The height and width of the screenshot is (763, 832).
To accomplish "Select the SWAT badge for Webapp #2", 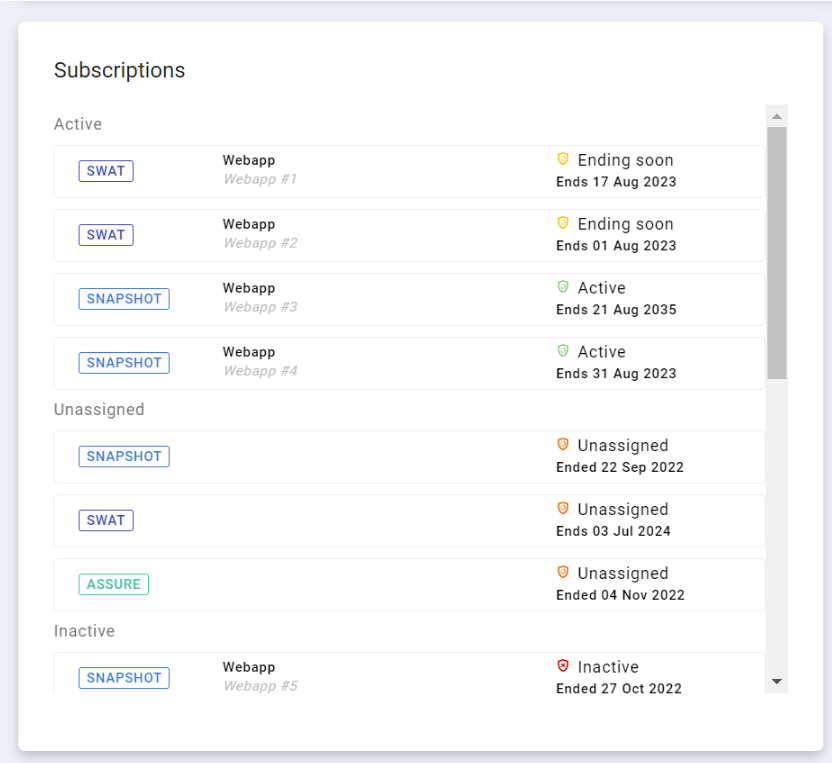I will [x=106, y=235].
